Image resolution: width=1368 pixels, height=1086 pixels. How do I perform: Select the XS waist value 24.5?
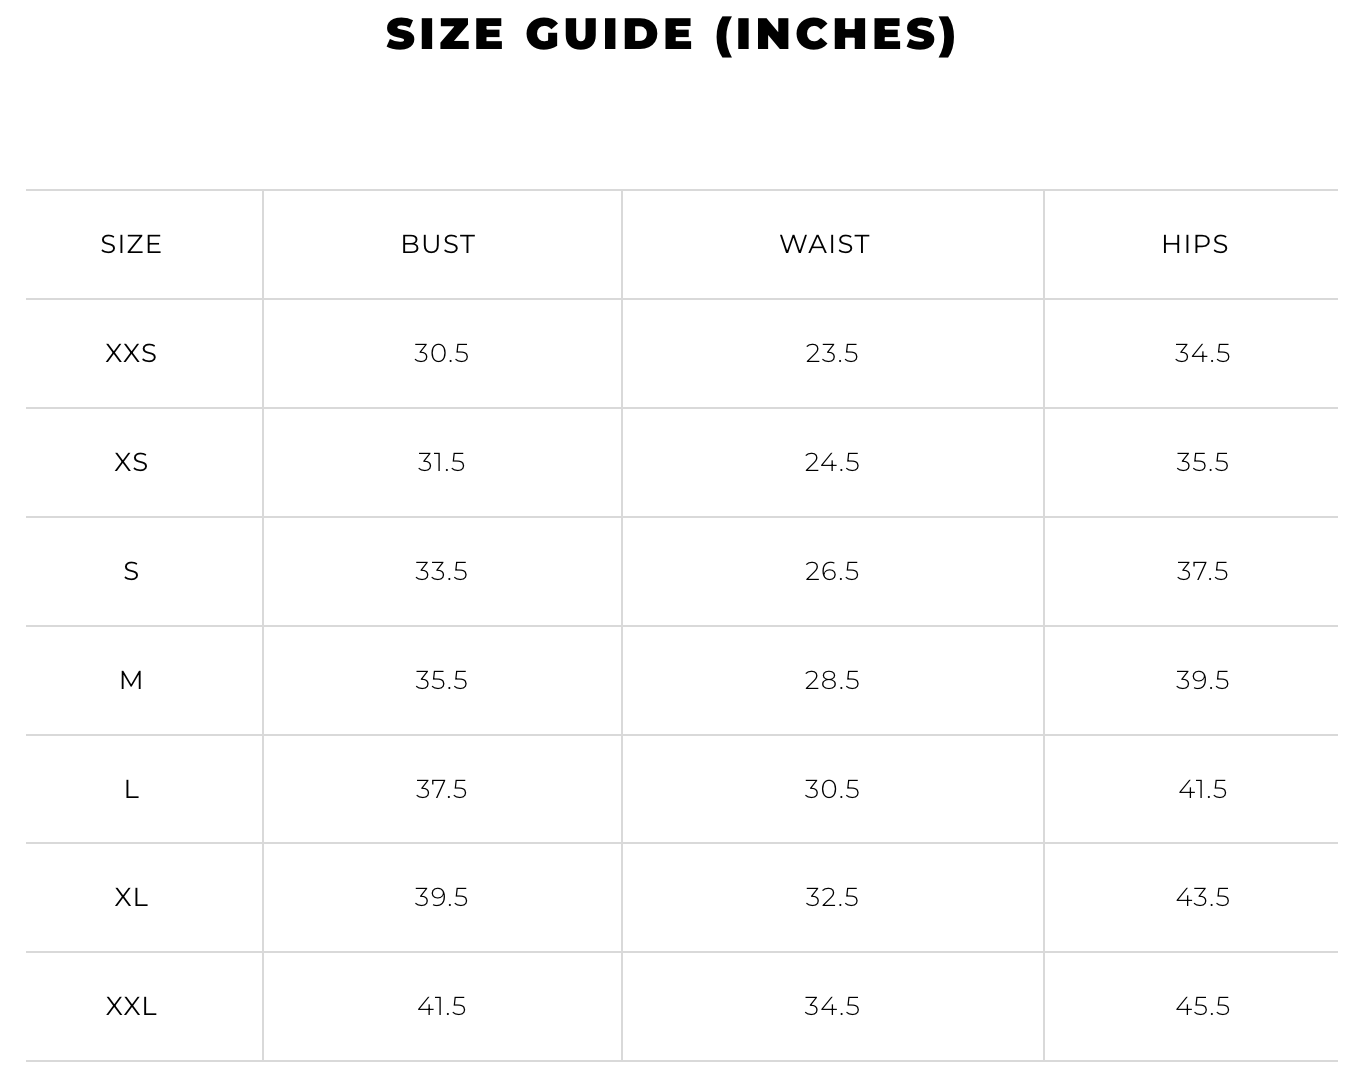[x=832, y=462]
